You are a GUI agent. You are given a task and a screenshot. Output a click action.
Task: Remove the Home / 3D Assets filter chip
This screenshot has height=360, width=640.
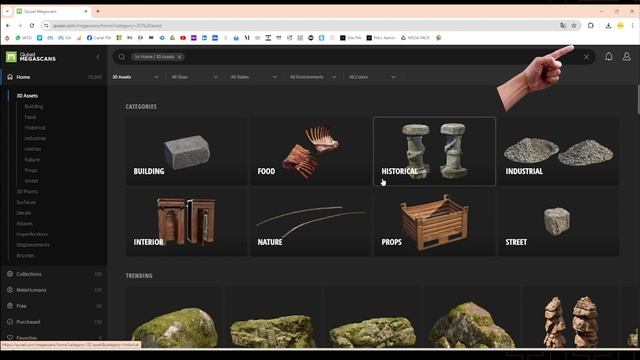coord(179,57)
